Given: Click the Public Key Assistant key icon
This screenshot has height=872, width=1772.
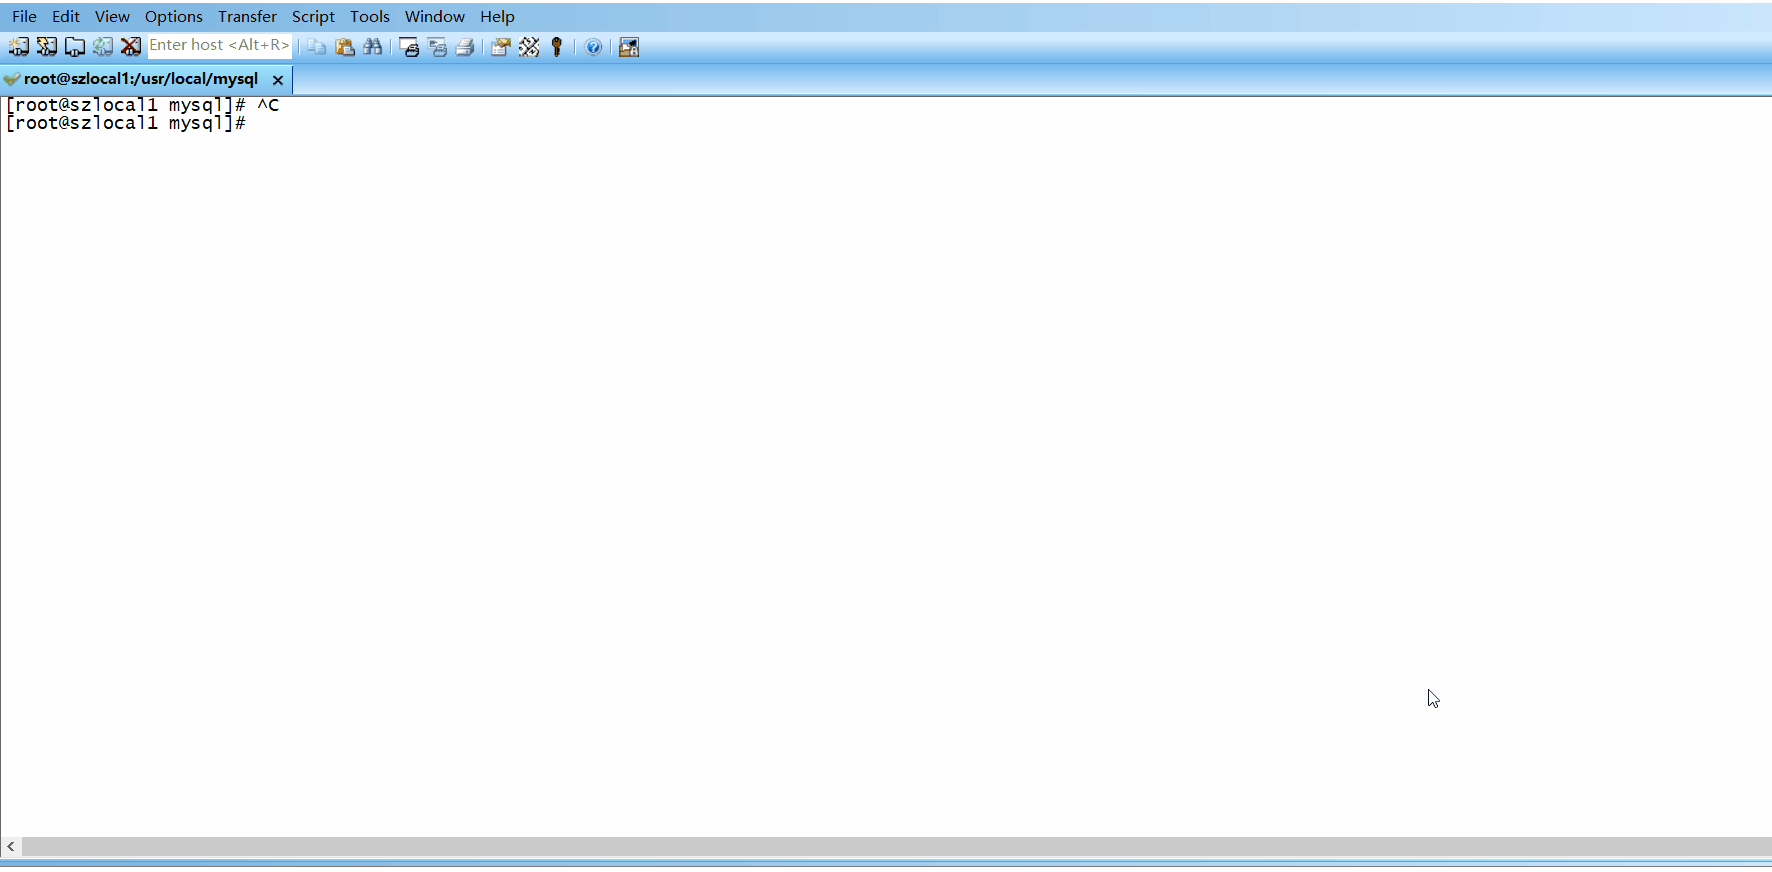Looking at the screenshot, I should pyautogui.click(x=557, y=47).
